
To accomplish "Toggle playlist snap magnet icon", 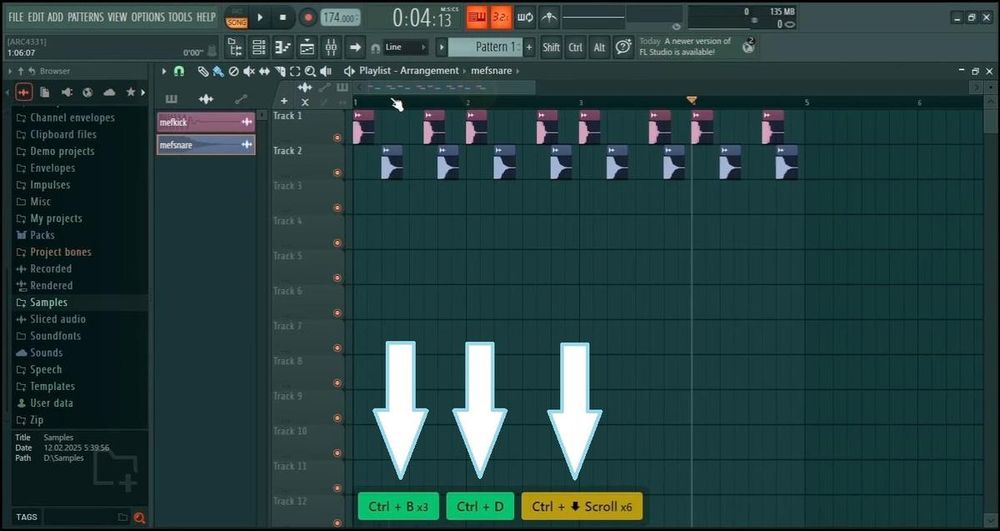I will (x=179, y=71).
